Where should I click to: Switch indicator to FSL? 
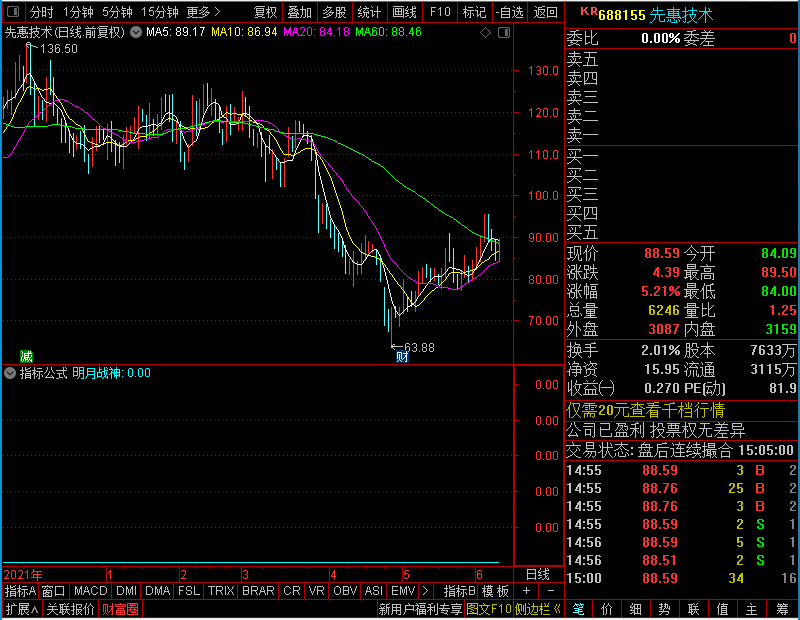coord(189,591)
